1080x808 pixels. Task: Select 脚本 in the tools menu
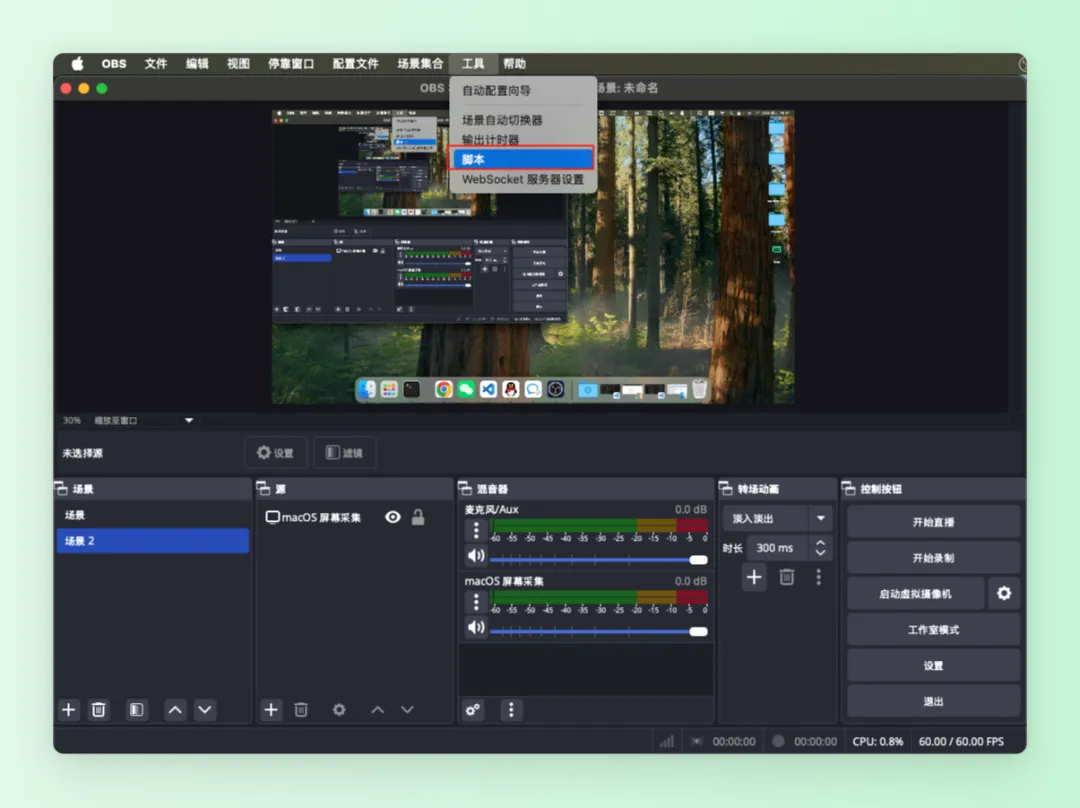coord(521,159)
